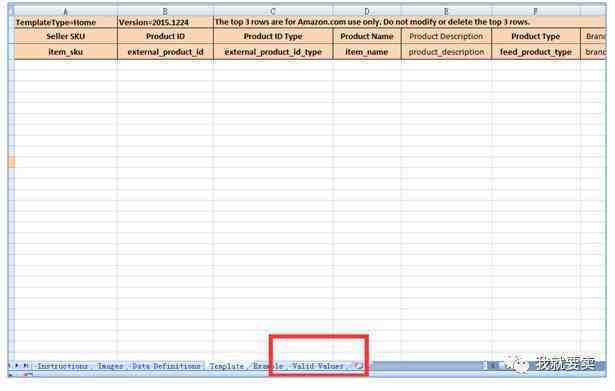Screen dimensions: 615x391
Task: Click the feed_product_type cell
Action: coord(535,52)
